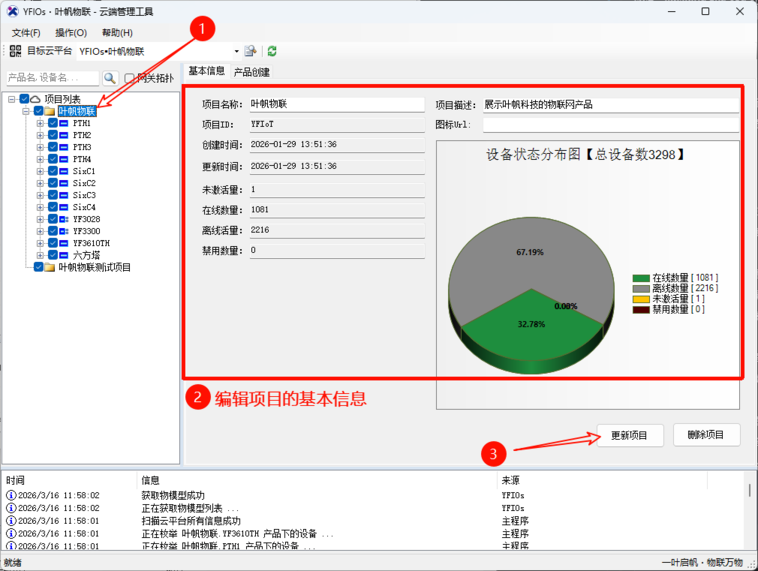Screen dimensions: 758x571
Task: Uncheck the PTH4 checkbox
Action: coord(53,159)
